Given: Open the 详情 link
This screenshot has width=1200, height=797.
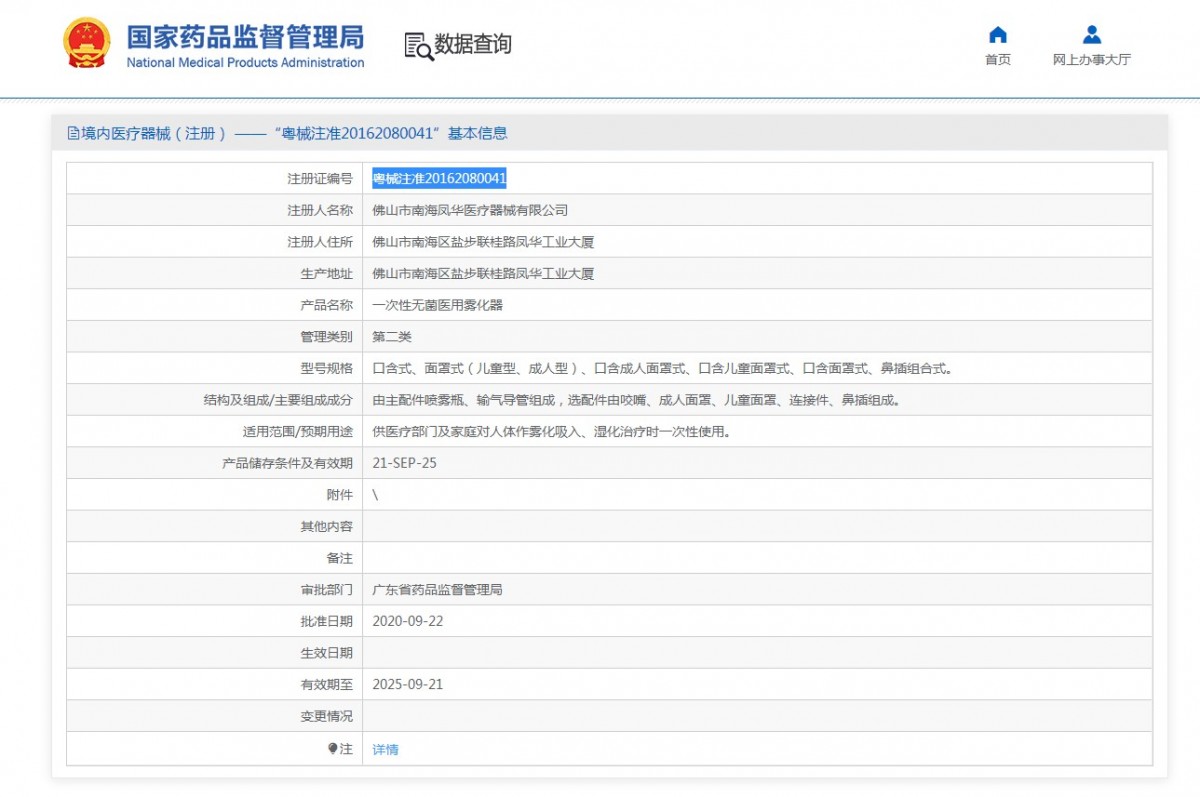Looking at the screenshot, I should (385, 749).
